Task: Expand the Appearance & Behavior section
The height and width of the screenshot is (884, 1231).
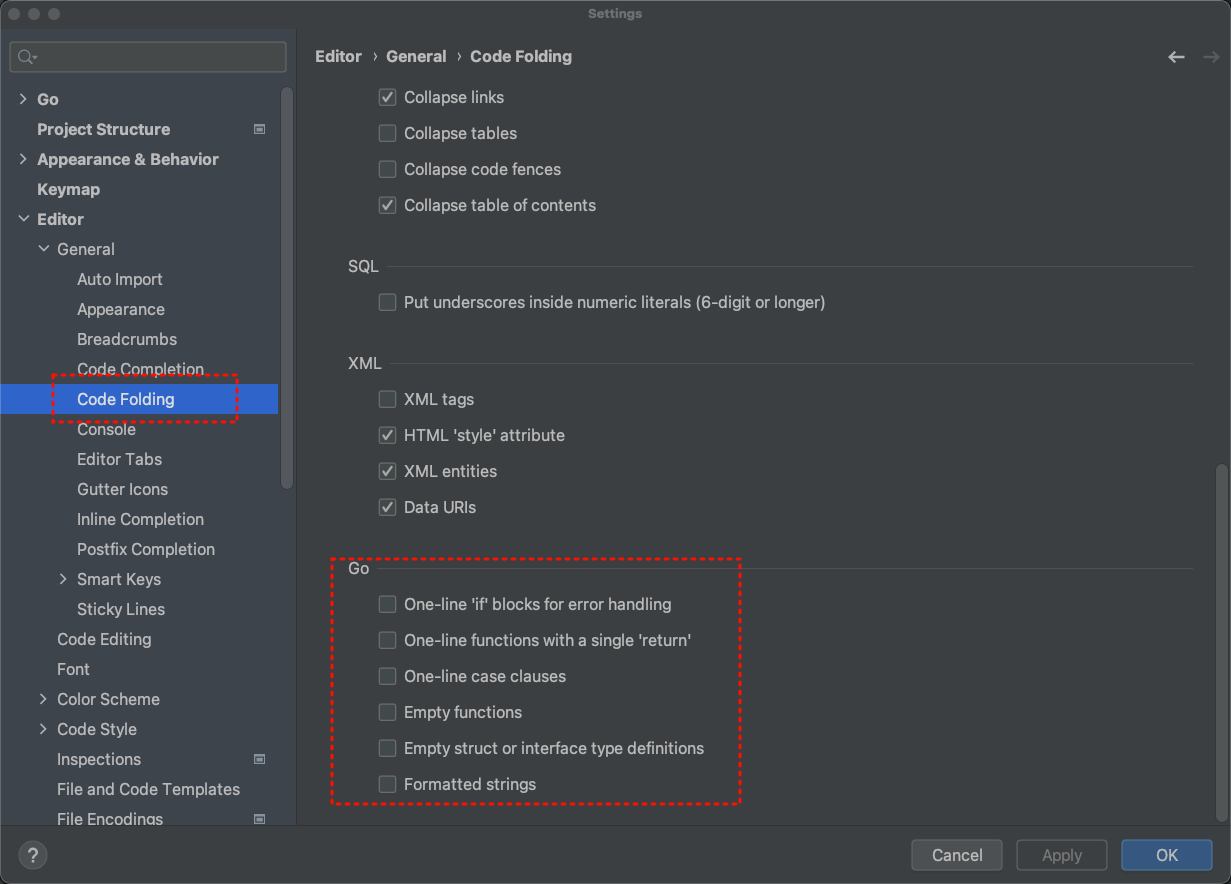Action: click(23, 159)
